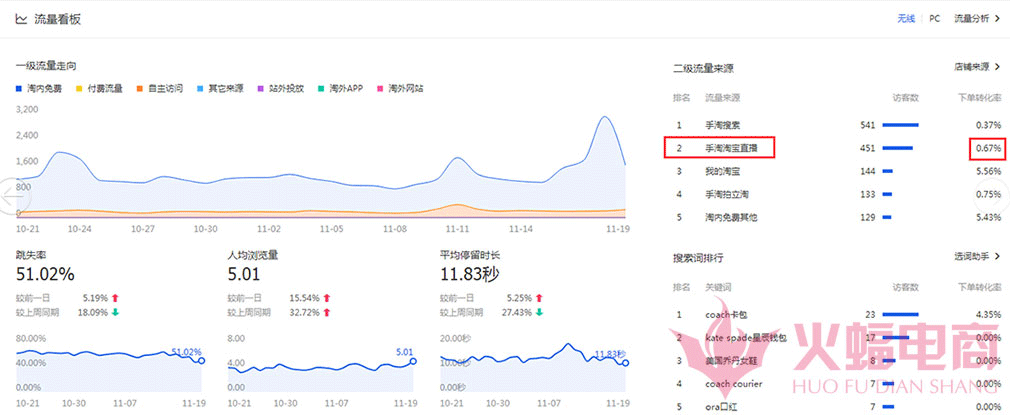Click the 跳失率 end-point marker on sparkline
1010x415 pixels.
(201, 360)
